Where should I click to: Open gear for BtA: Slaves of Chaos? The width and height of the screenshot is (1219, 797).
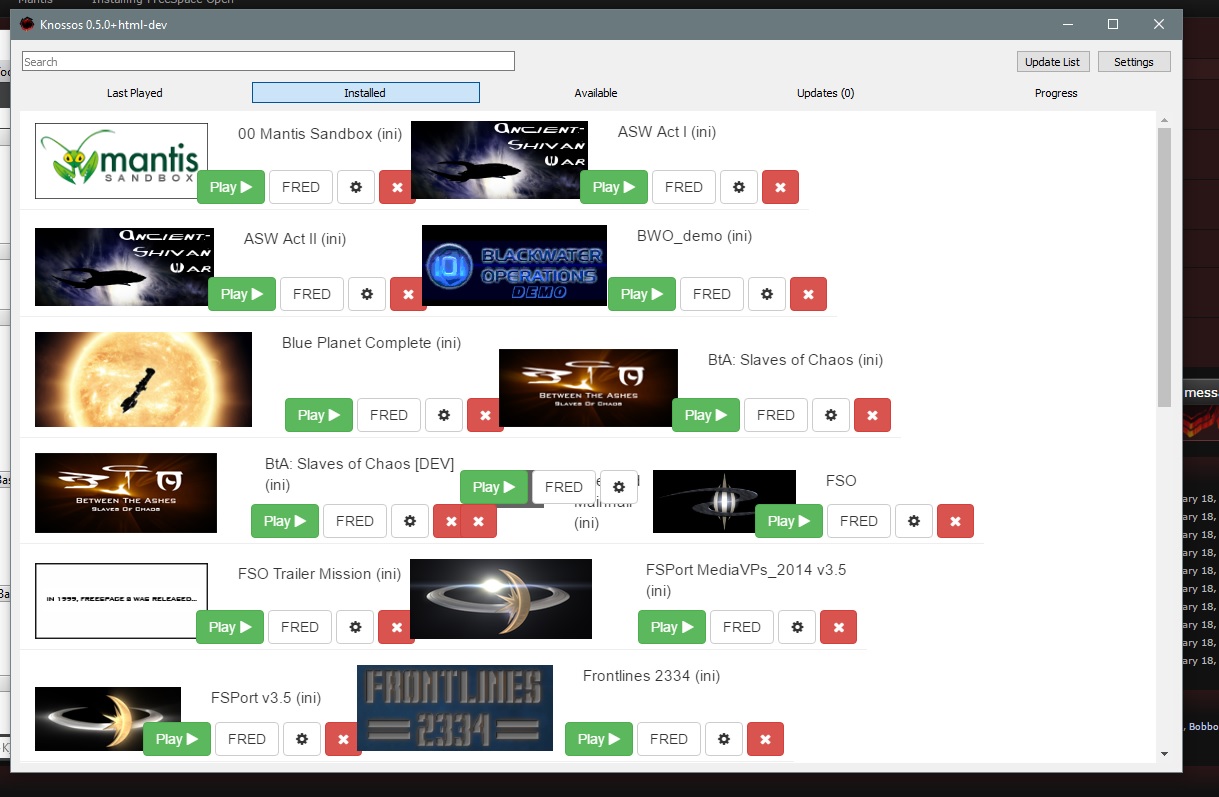tap(831, 415)
